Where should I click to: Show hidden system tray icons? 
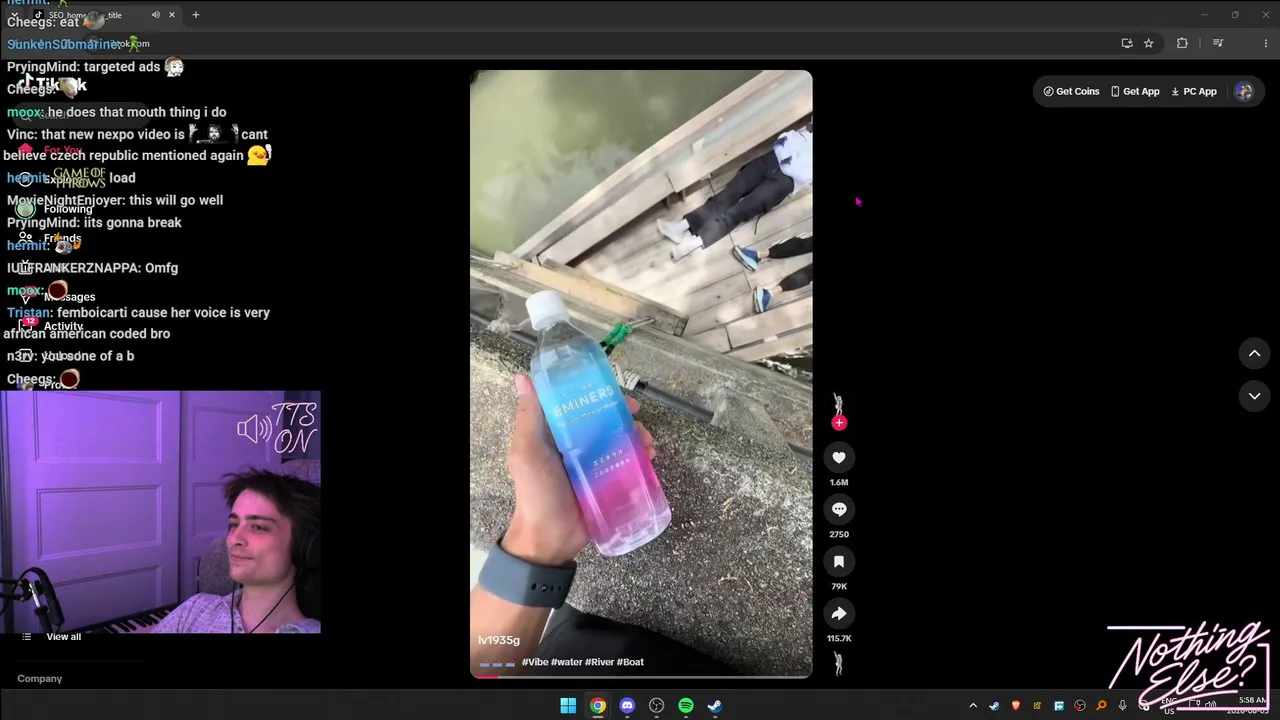click(973, 706)
